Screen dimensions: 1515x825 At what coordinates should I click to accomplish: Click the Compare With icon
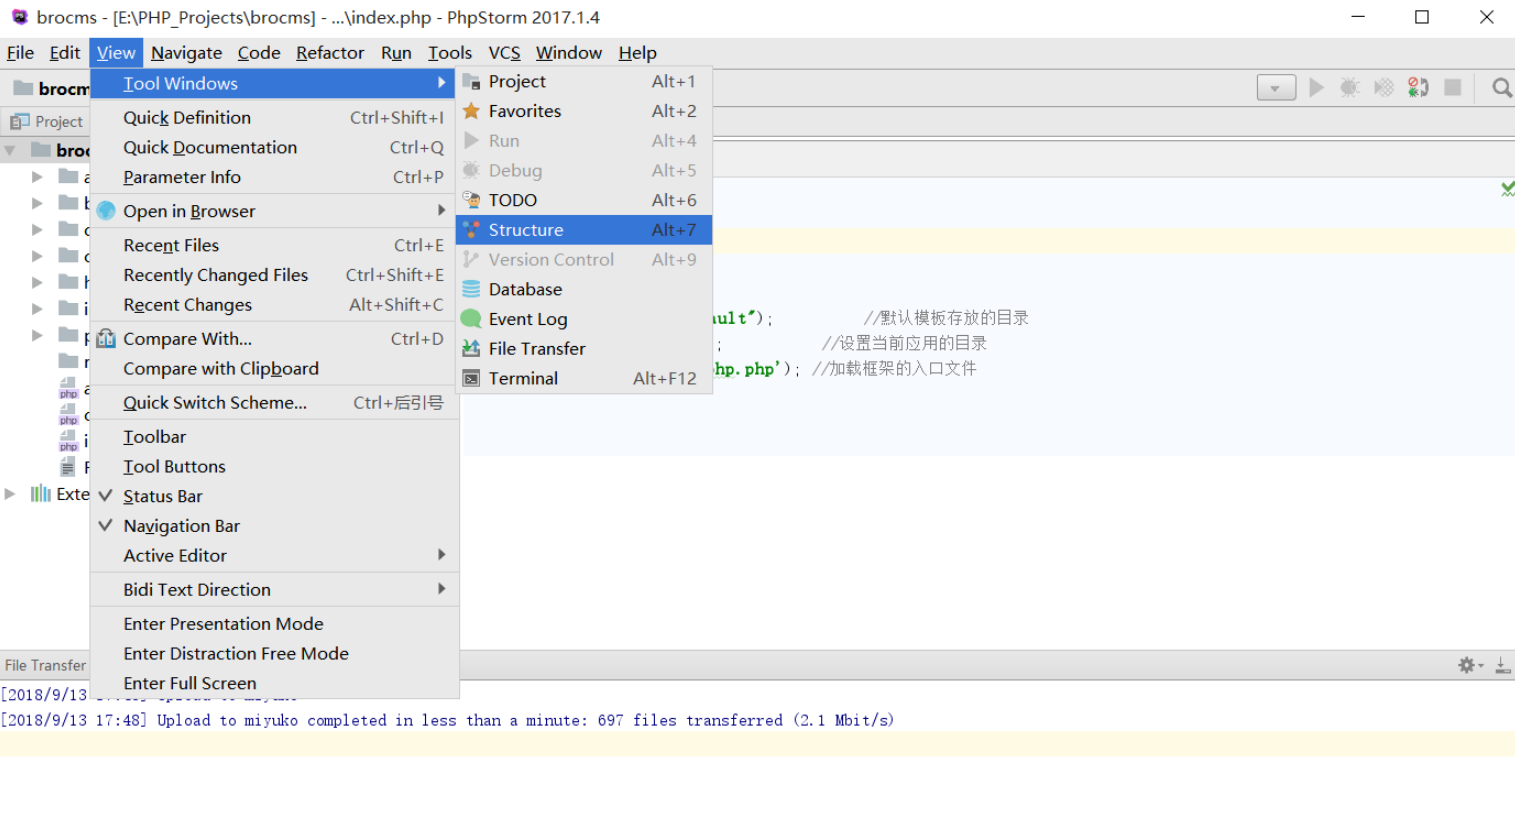click(x=106, y=339)
